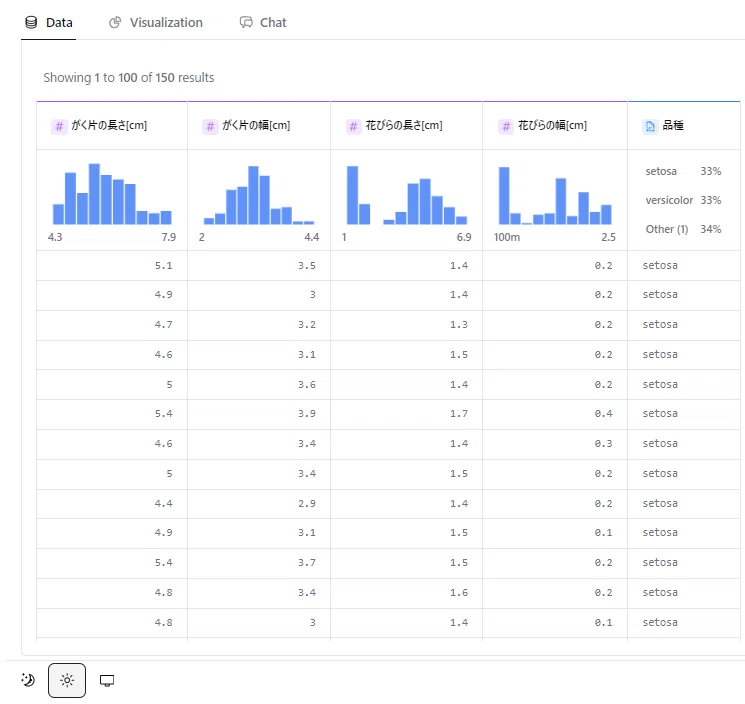Click the database icon beside Data
745x704 pixels.
pyautogui.click(x=31, y=22)
